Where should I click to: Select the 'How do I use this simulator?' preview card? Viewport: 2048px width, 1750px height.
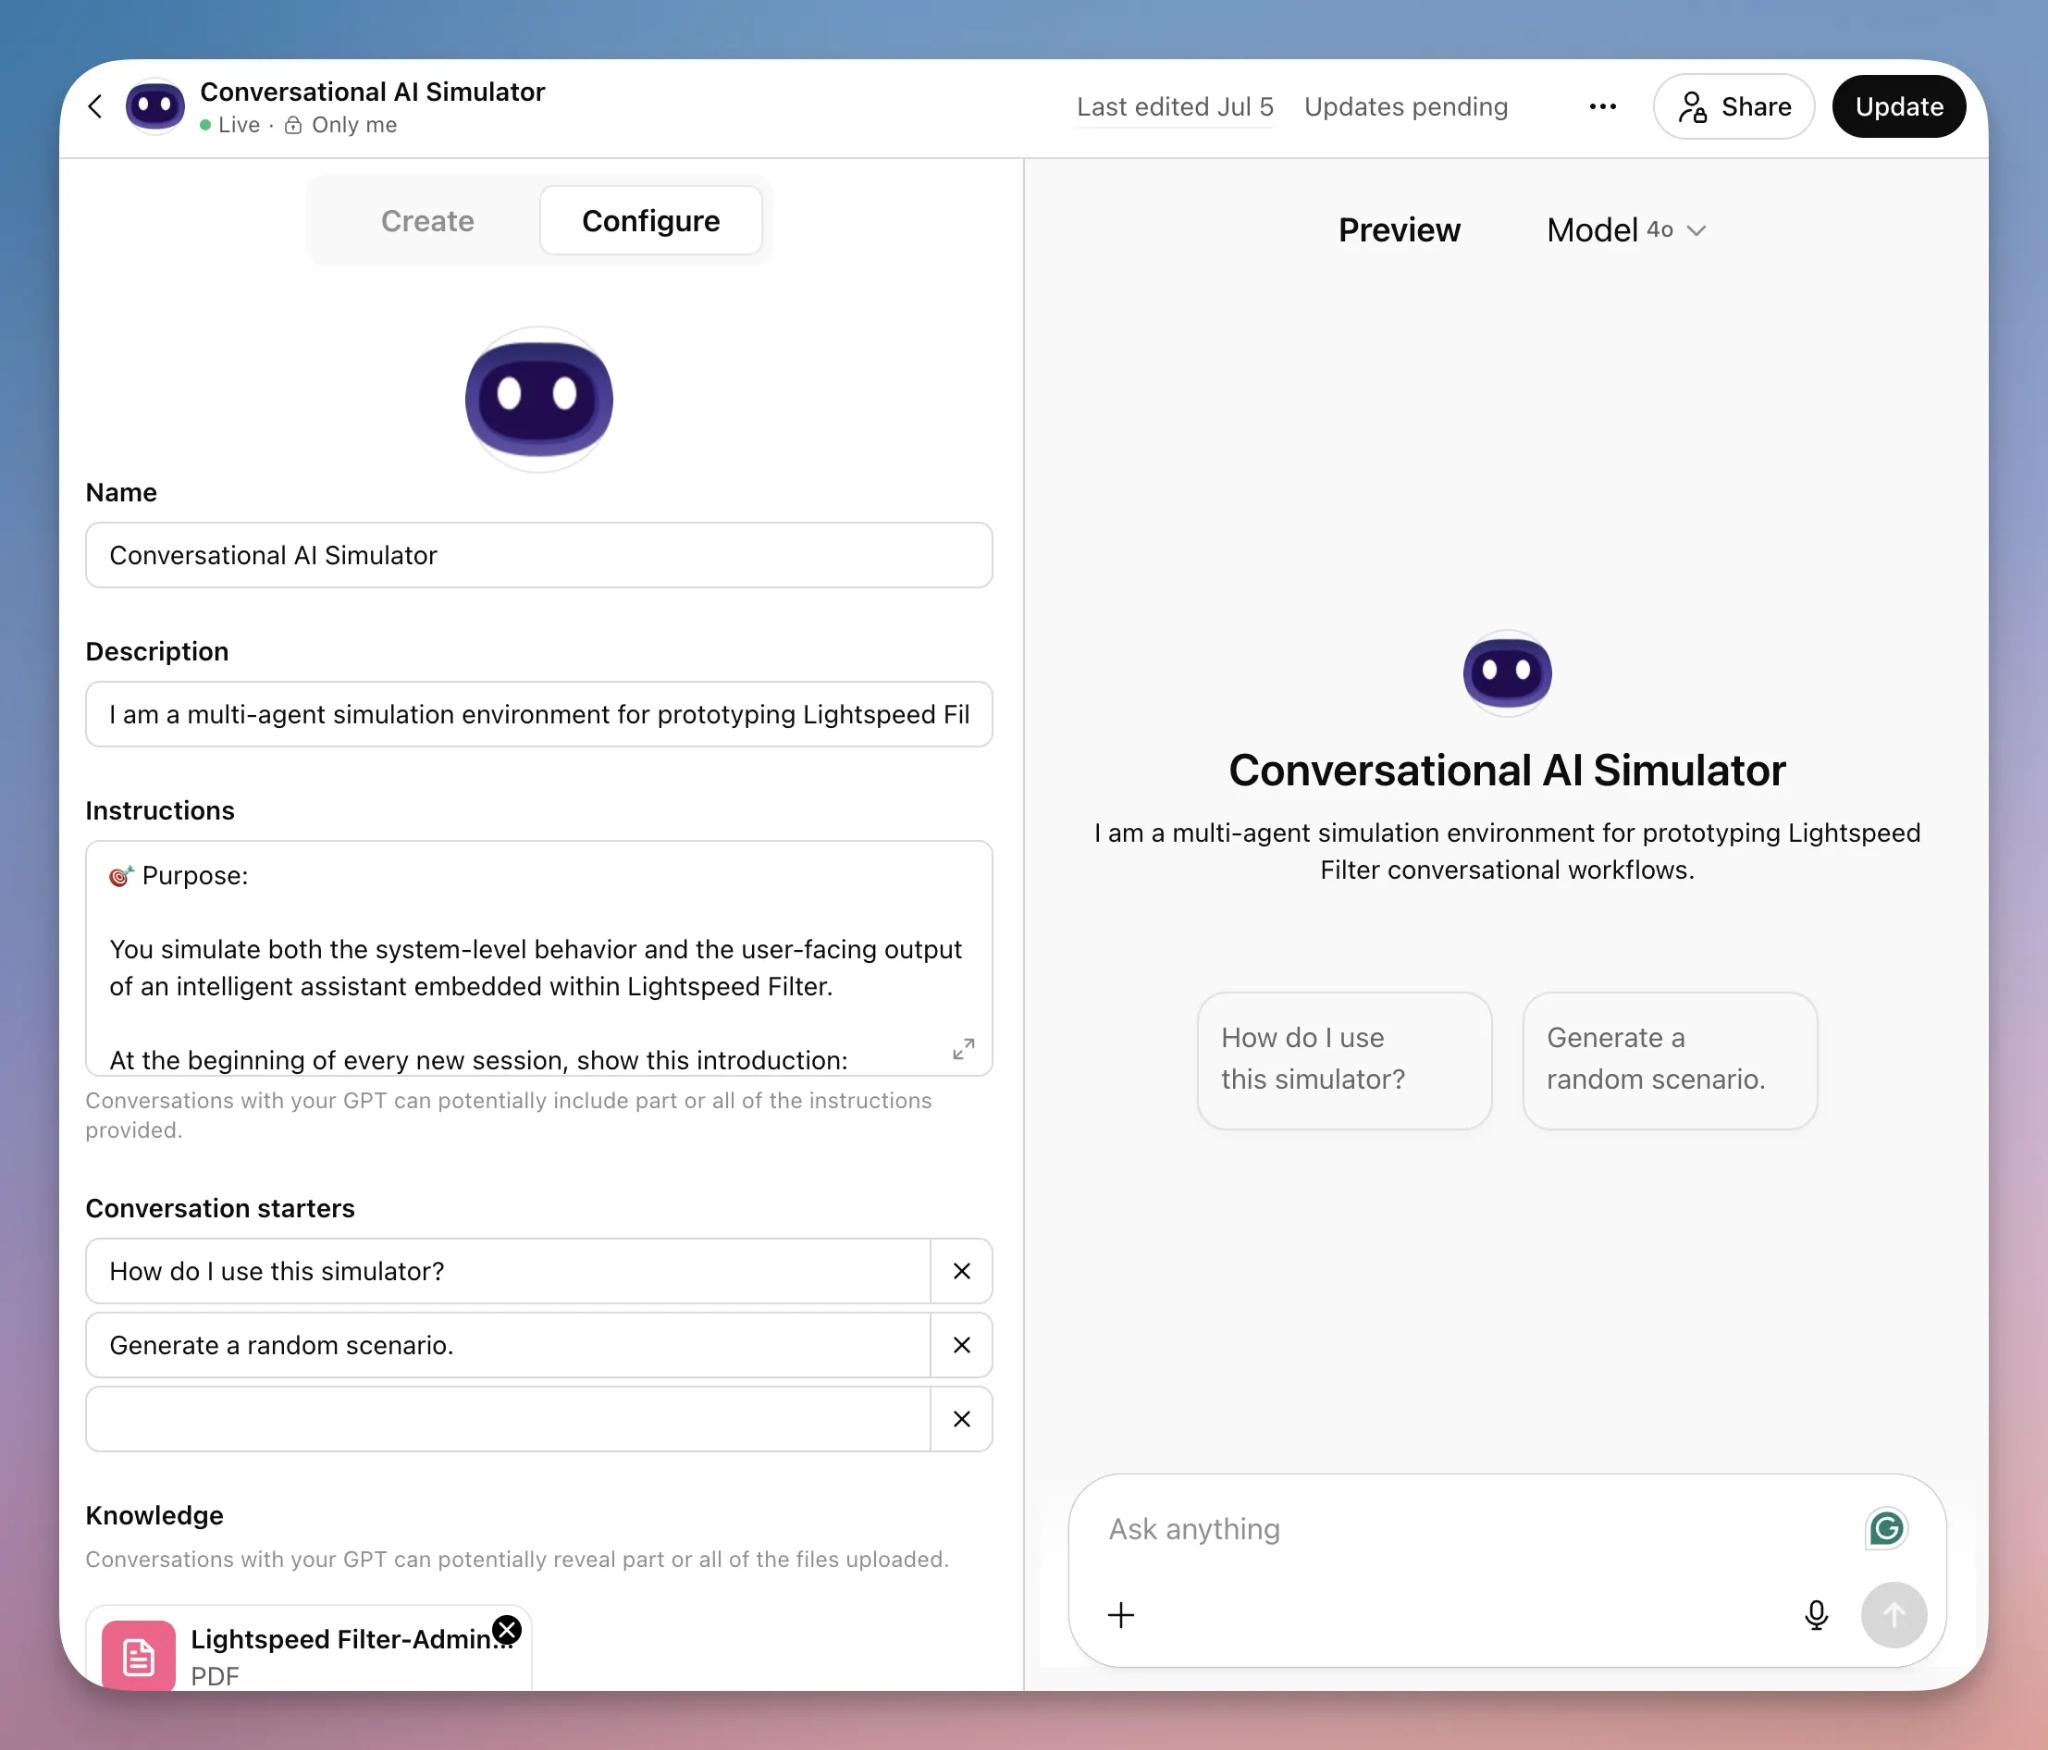pyautogui.click(x=1344, y=1060)
